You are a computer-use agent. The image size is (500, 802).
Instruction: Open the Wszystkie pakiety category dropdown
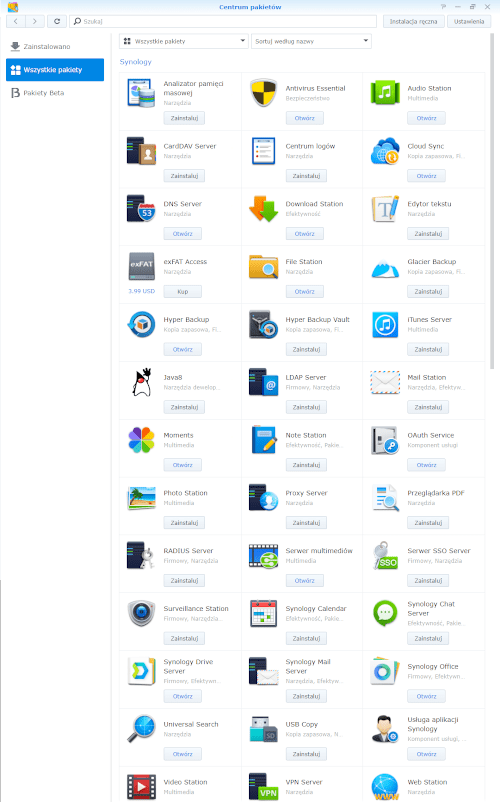pos(184,41)
